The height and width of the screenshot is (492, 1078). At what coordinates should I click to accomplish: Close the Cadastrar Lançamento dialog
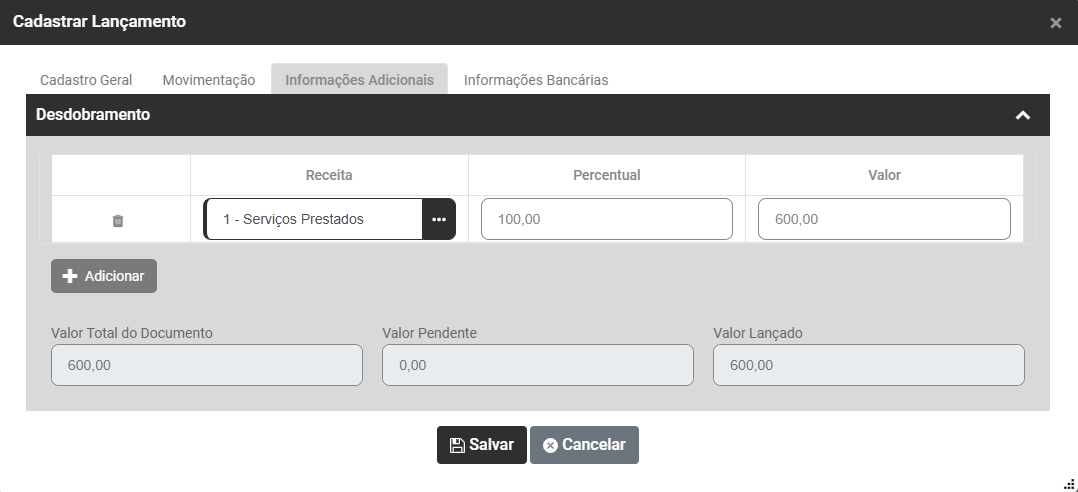pos(1055,23)
